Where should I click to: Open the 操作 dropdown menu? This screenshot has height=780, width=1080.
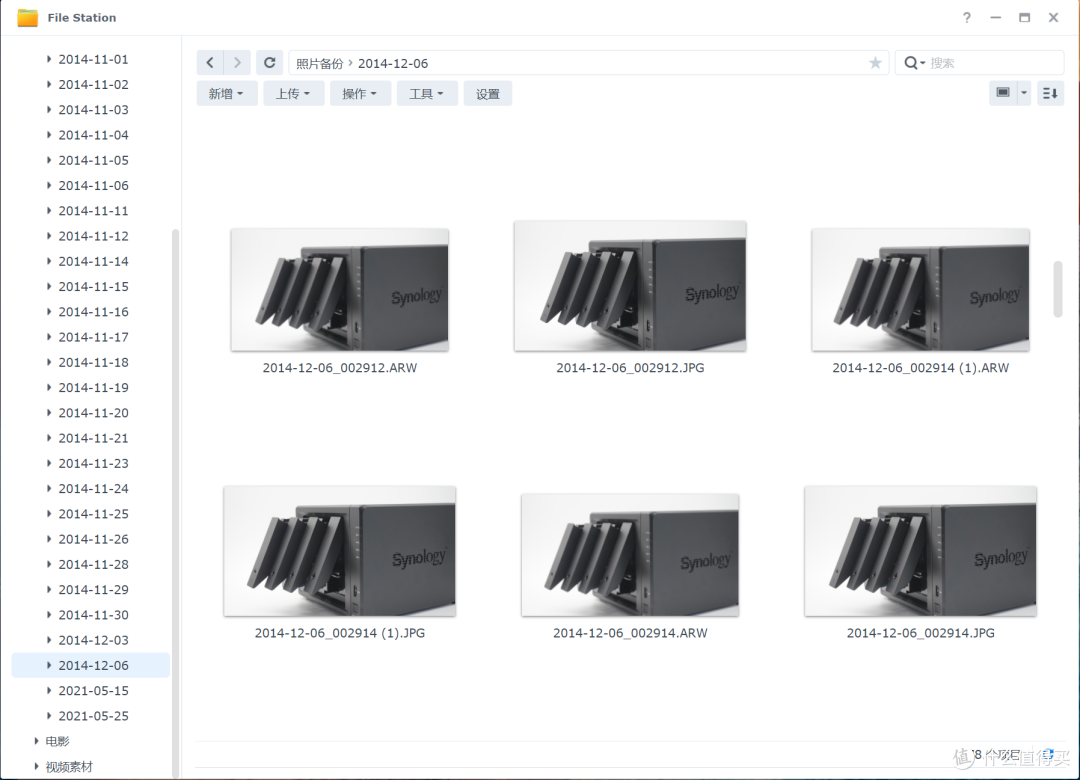coord(360,94)
